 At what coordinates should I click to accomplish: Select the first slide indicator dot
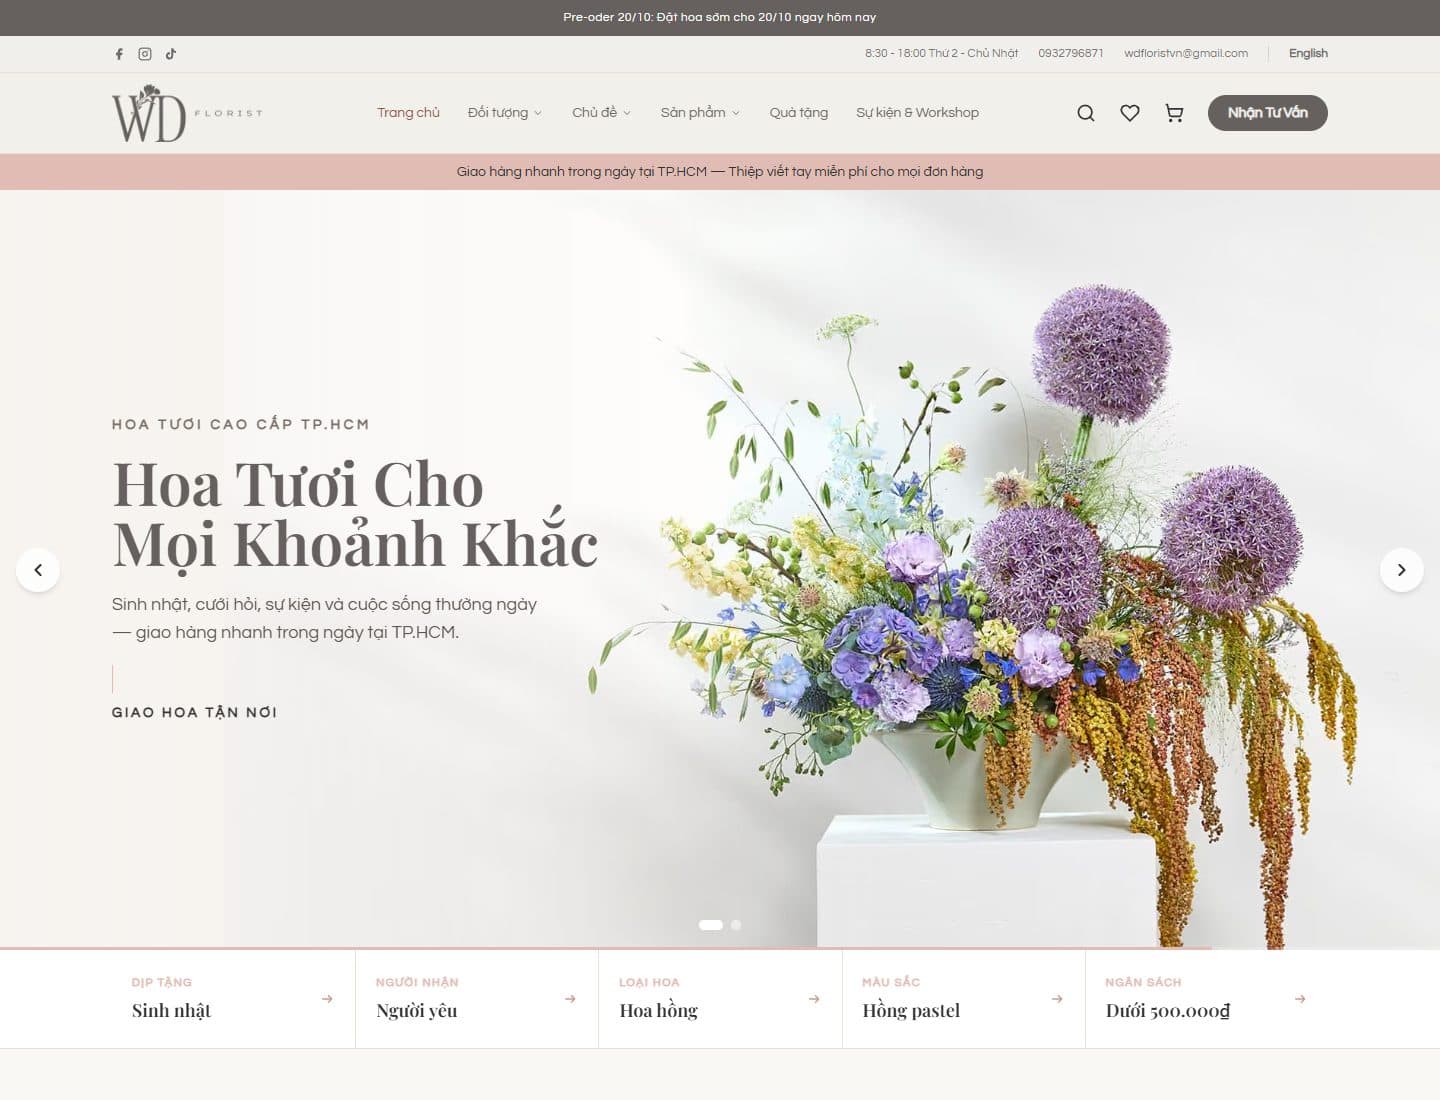click(x=710, y=925)
